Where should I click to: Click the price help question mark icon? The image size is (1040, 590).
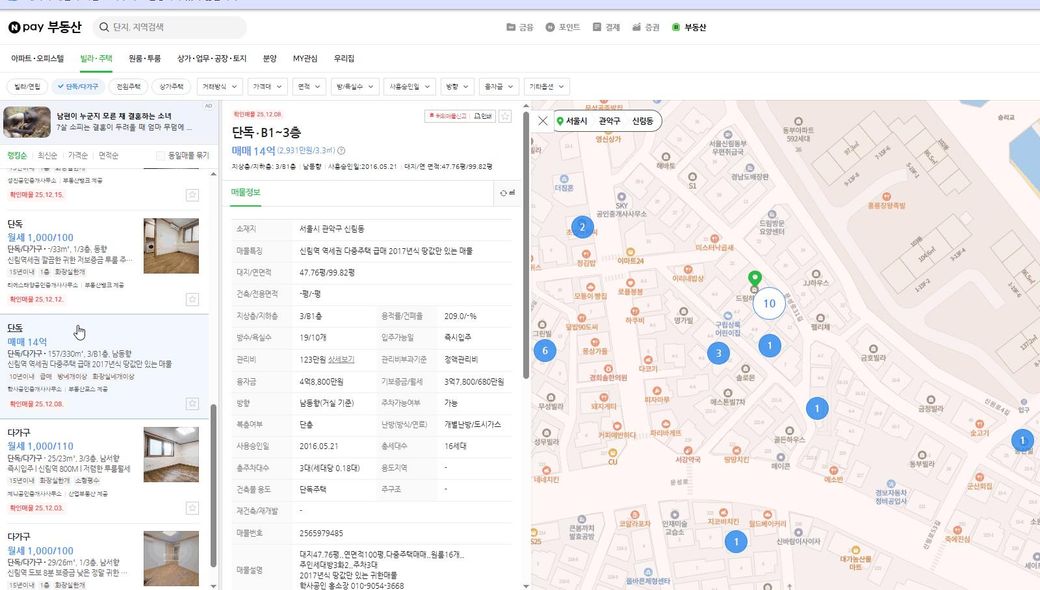(342, 151)
